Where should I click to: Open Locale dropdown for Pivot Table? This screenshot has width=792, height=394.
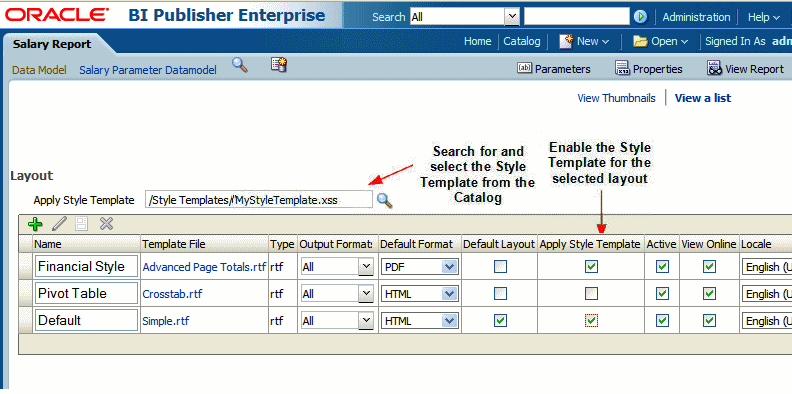(x=767, y=293)
